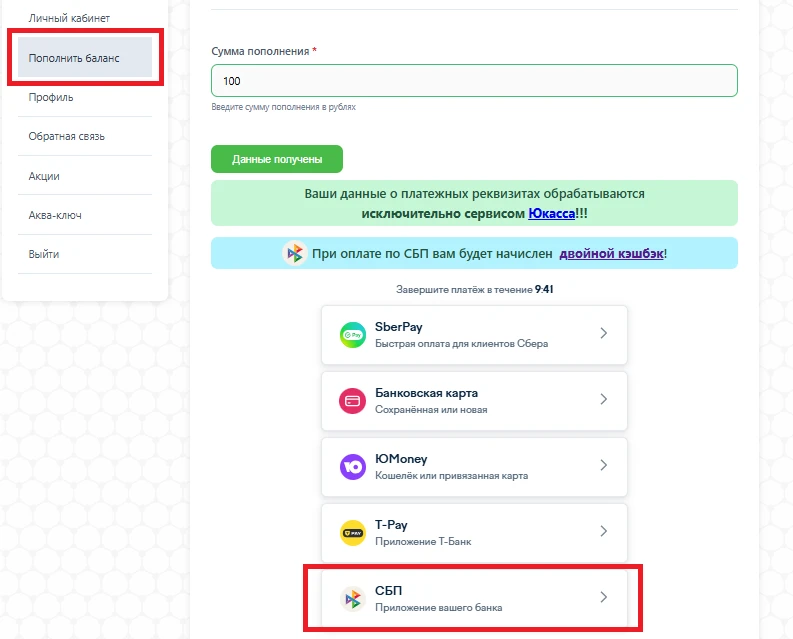Click the ЮMoney purple logo icon
This screenshot has height=639, width=793.
[x=353, y=466]
